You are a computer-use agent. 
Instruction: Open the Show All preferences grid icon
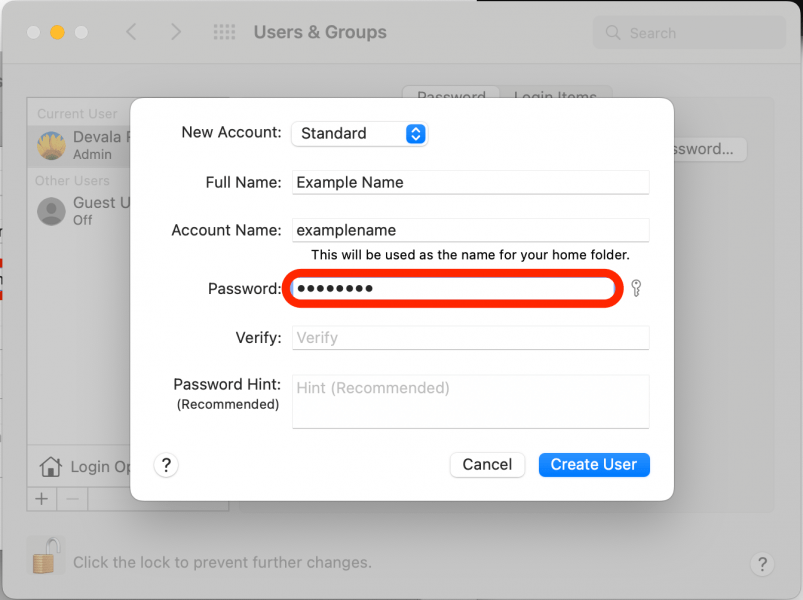tap(224, 31)
